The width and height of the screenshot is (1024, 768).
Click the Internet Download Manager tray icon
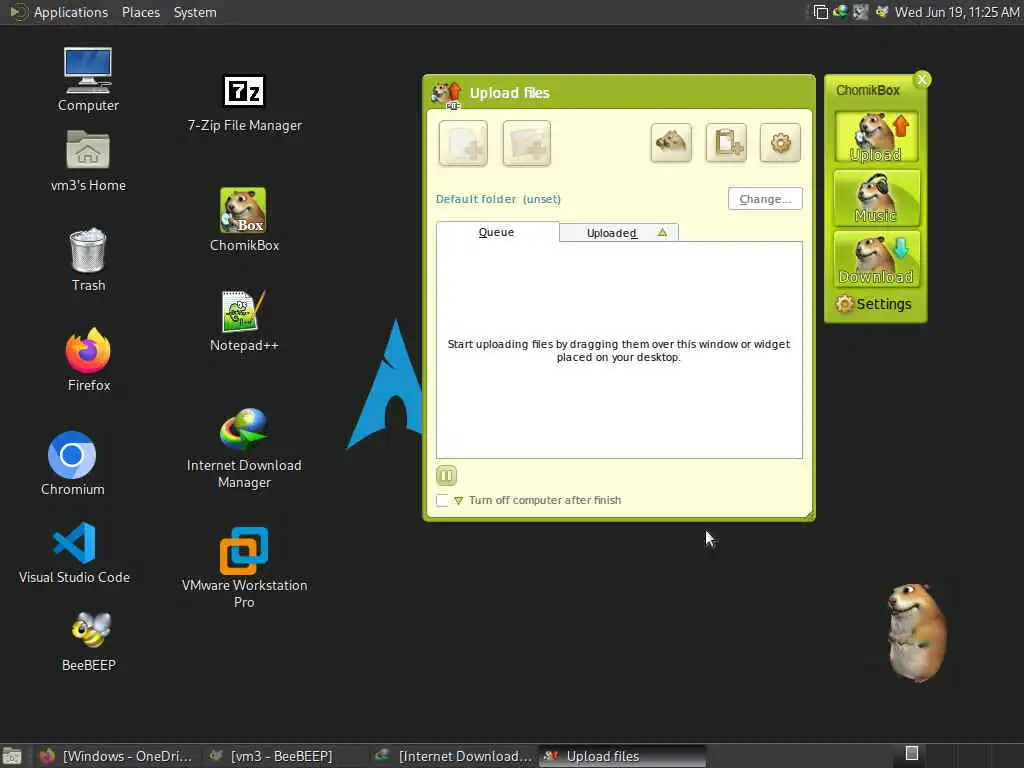840,12
